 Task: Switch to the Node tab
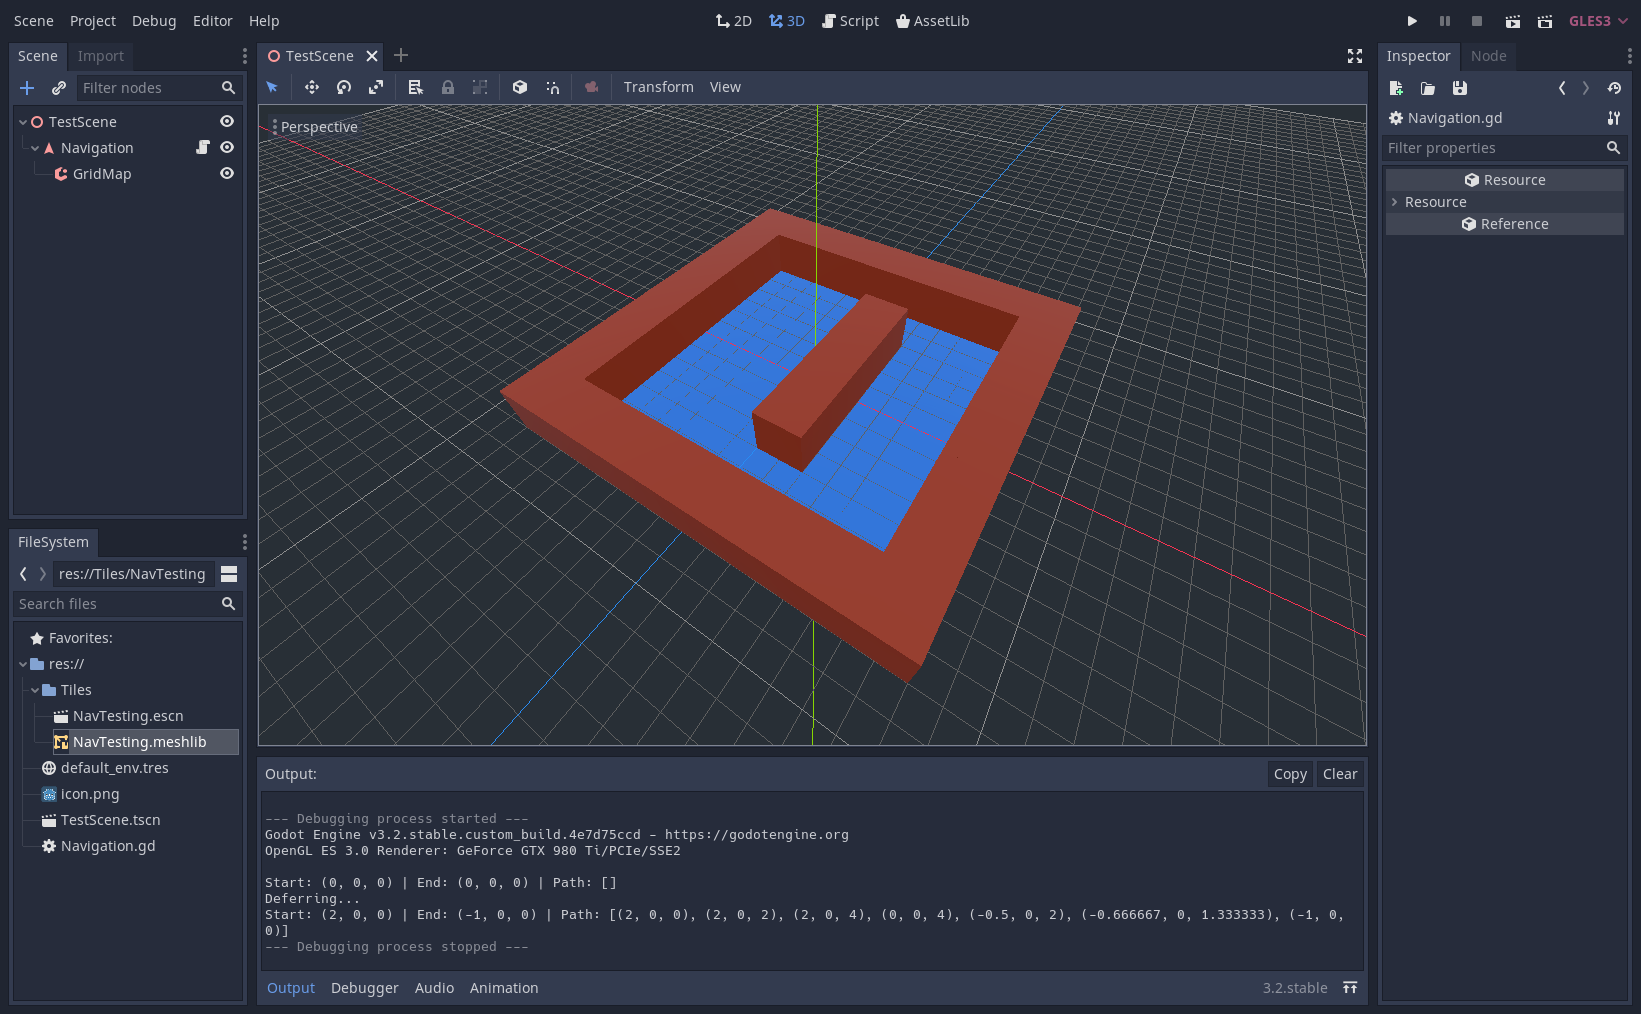point(1488,56)
